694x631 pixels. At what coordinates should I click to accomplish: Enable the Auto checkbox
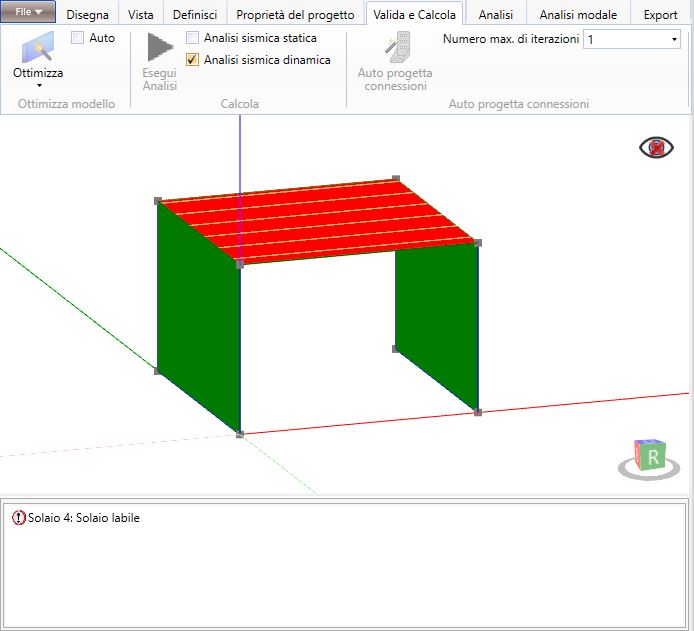click(77, 38)
